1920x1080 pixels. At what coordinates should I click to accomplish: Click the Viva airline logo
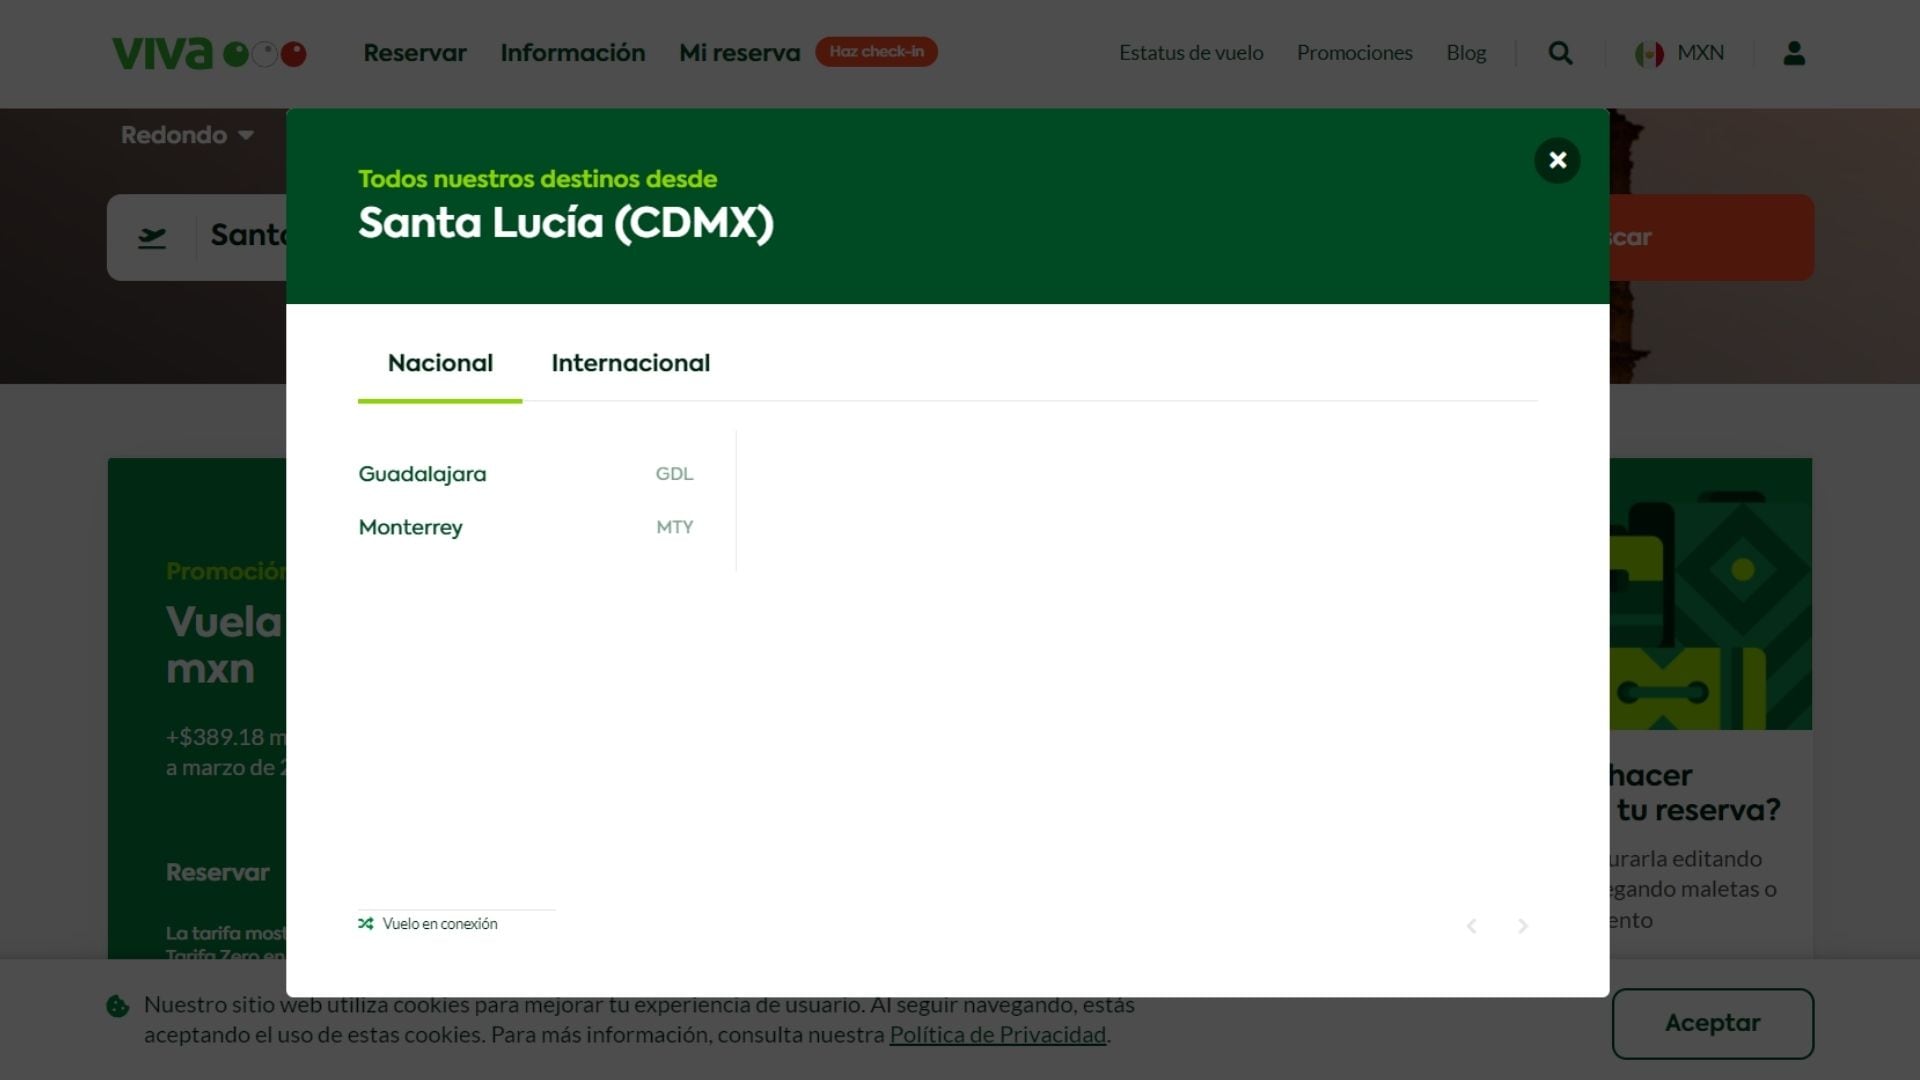click(x=208, y=53)
